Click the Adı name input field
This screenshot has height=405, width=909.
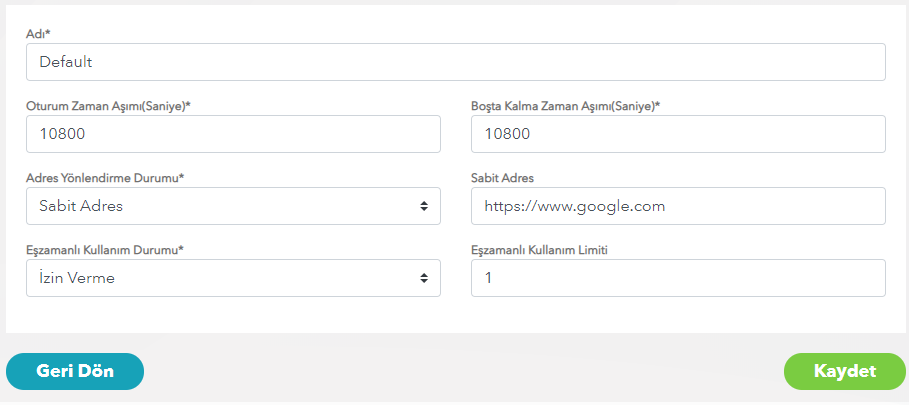[x=455, y=62]
